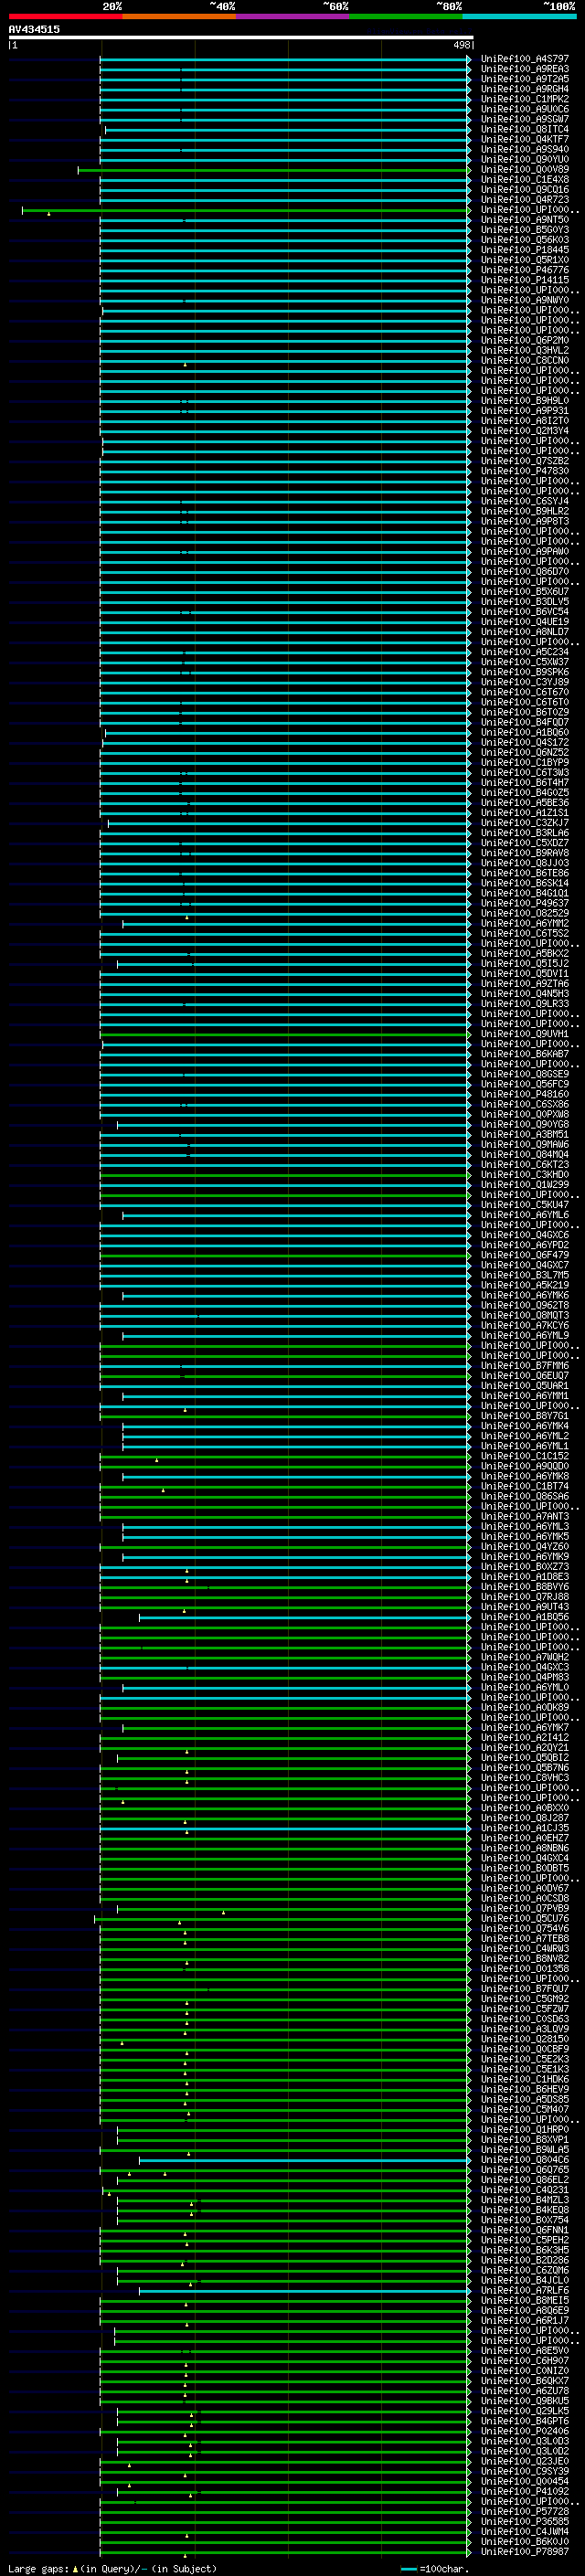Click the orange ~40% identity legend segment
The image size is (585, 2576).
tap(179, 17)
